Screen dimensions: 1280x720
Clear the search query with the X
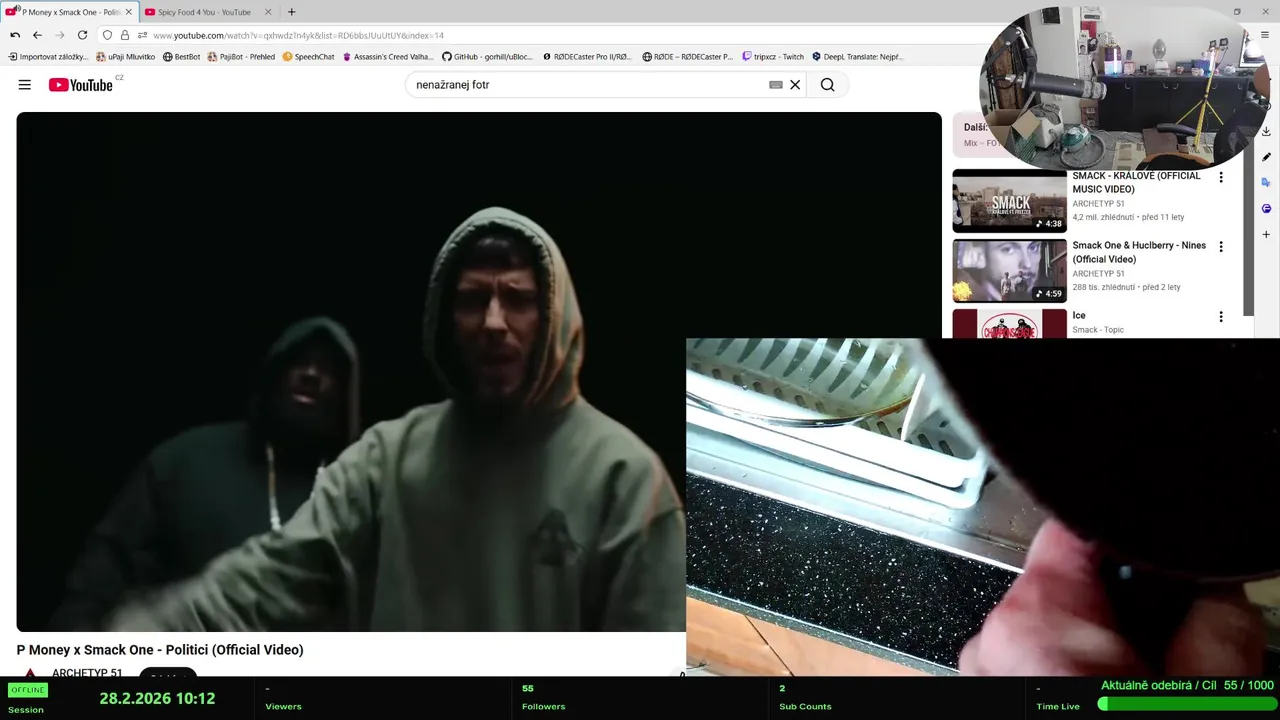(x=795, y=85)
